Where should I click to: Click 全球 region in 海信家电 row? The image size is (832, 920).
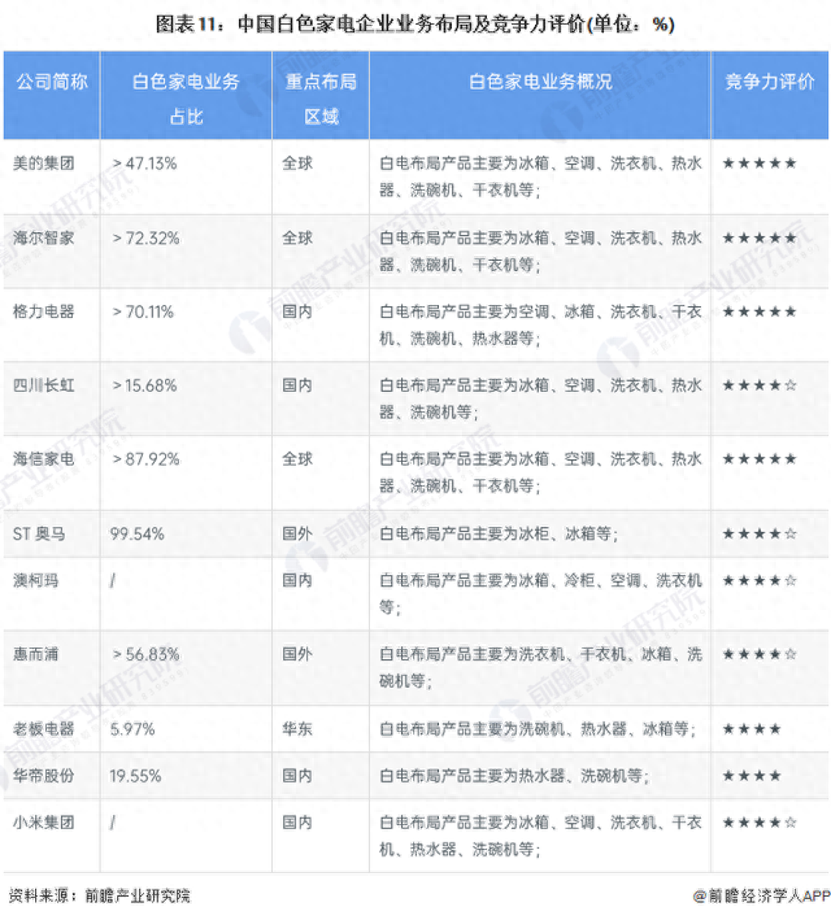pyautogui.click(x=297, y=459)
